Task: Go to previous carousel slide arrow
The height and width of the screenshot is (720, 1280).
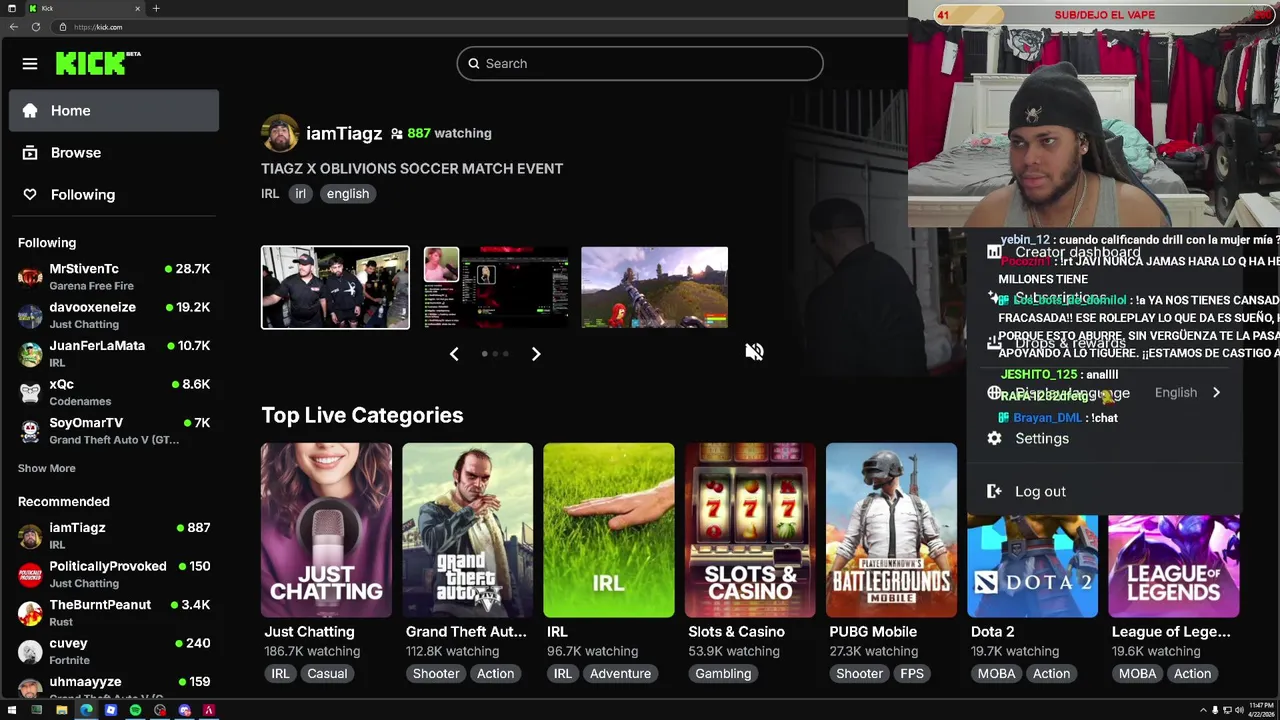Action: point(454,354)
